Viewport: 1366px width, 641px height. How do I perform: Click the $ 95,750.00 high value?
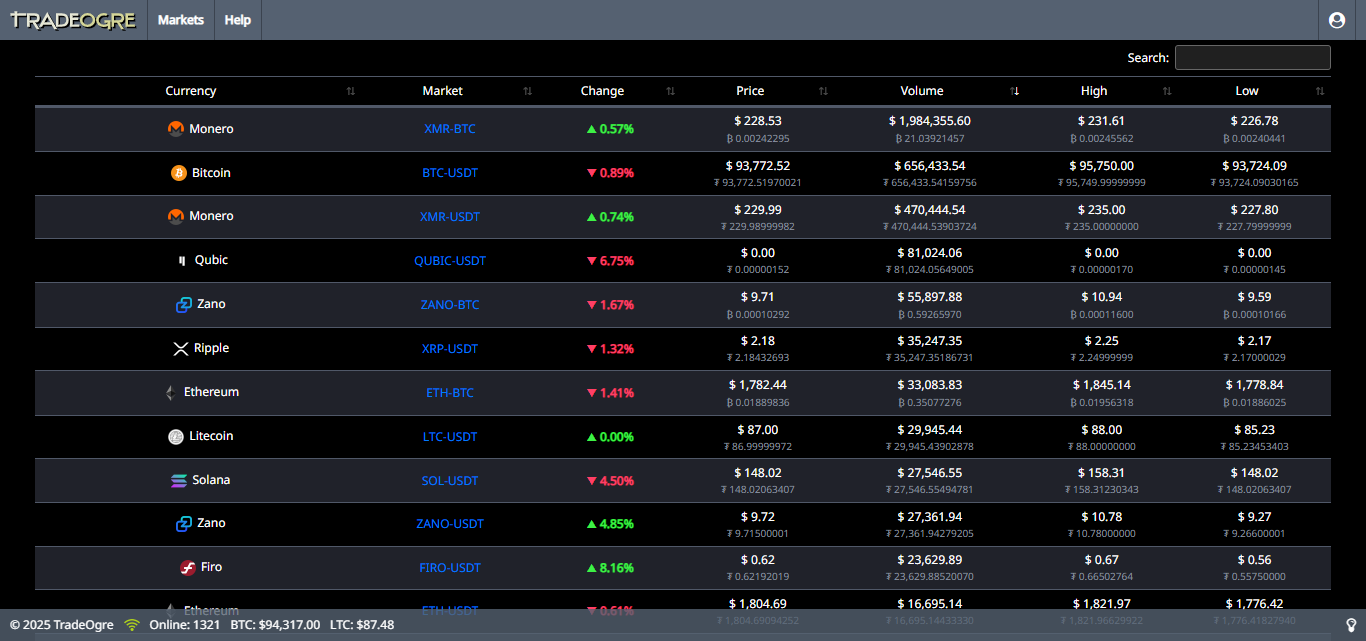pyautogui.click(x=1102, y=166)
